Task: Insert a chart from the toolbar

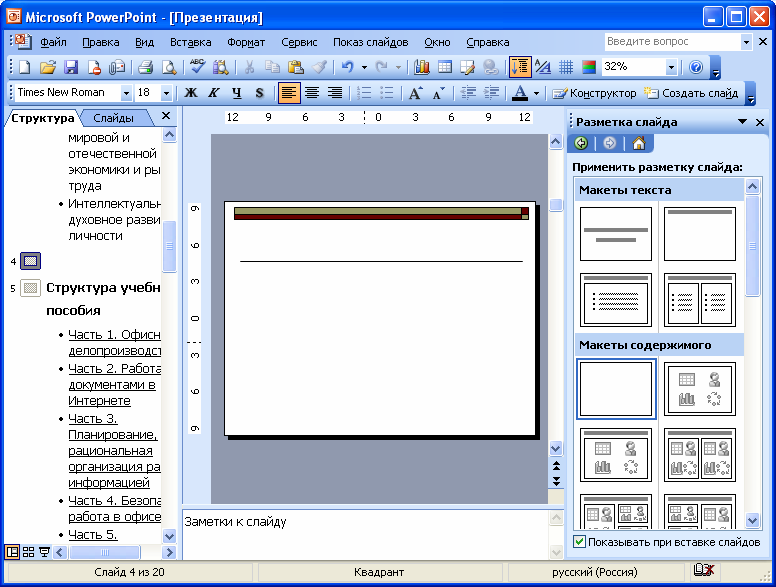Action: click(421, 67)
